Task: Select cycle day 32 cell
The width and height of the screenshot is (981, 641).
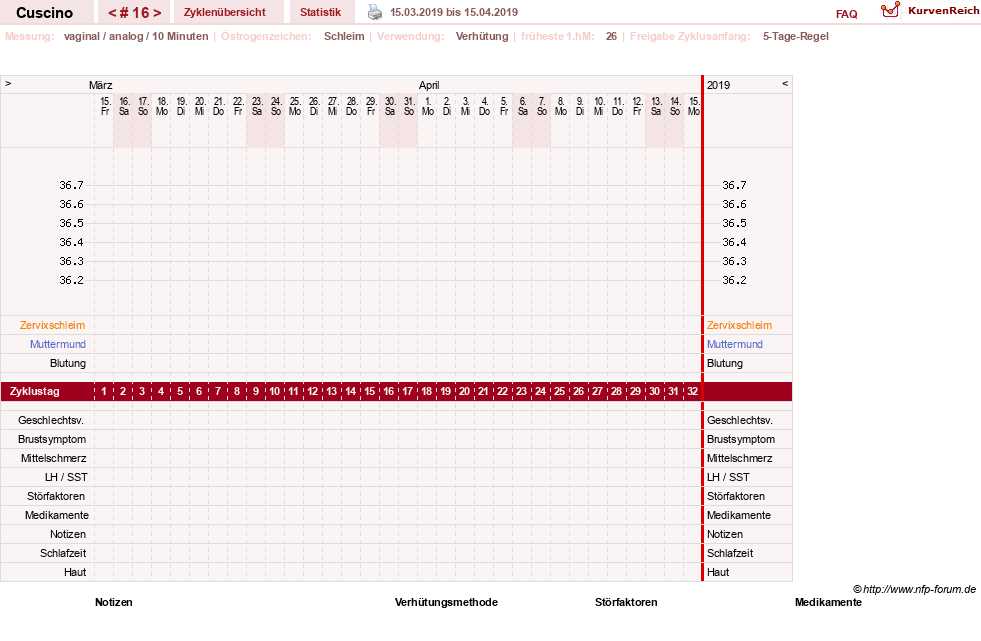Action: (x=693, y=391)
